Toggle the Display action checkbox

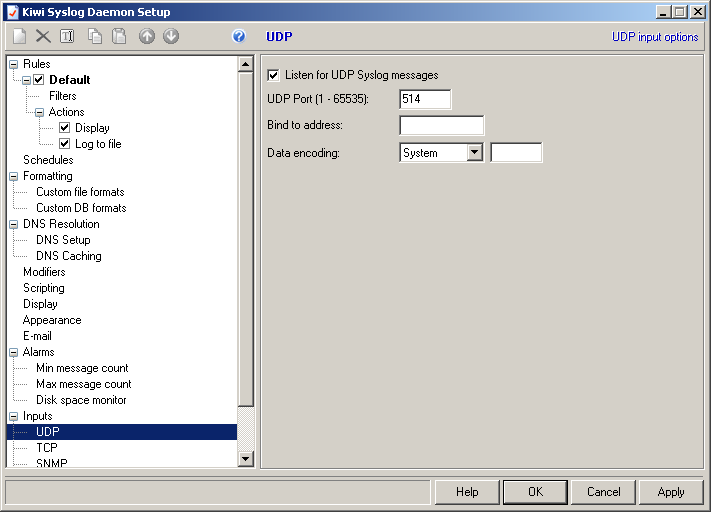[64, 128]
